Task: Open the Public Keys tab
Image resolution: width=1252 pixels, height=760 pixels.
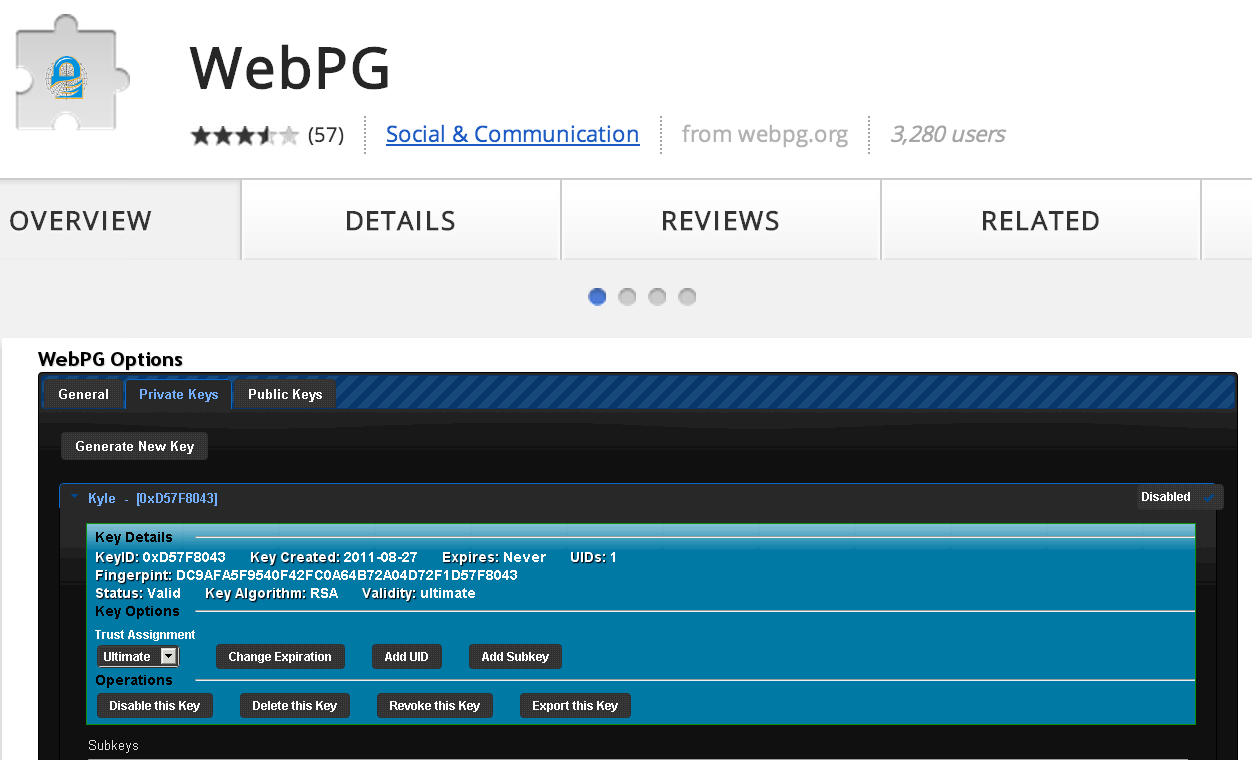Action: click(285, 394)
